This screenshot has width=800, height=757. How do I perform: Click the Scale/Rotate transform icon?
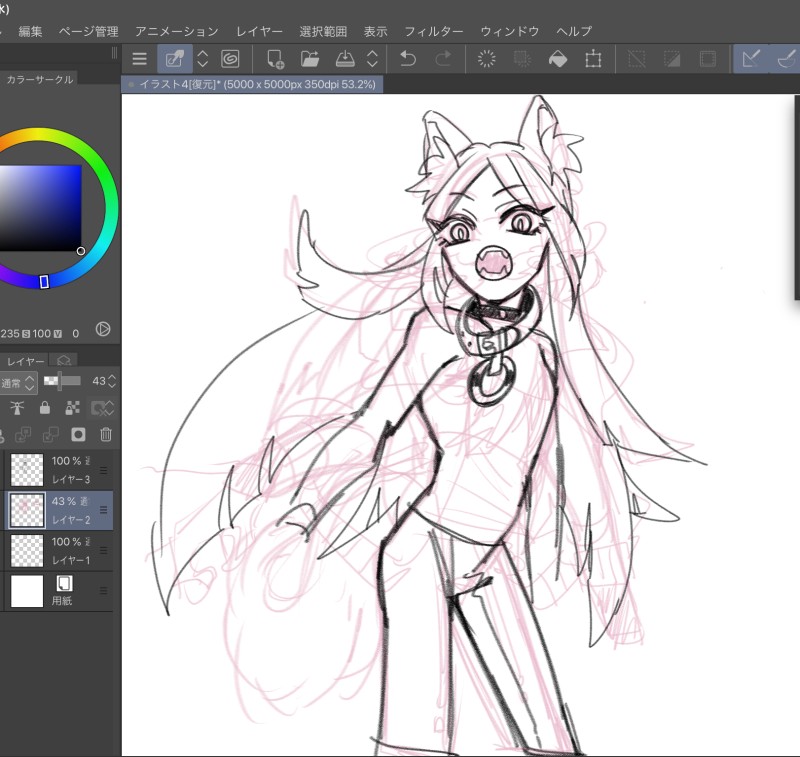click(593, 59)
